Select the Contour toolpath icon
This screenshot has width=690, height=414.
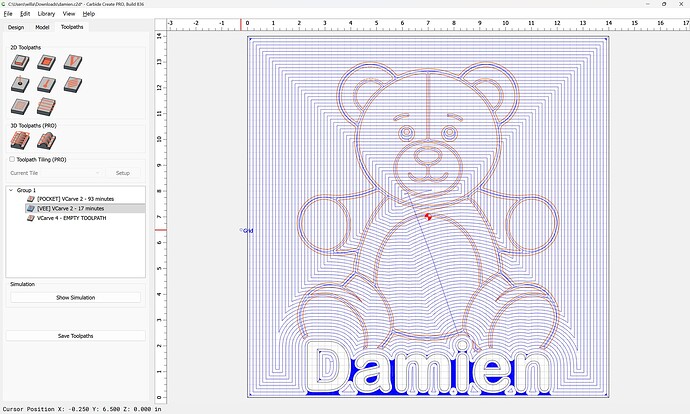click(x=19, y=63)
